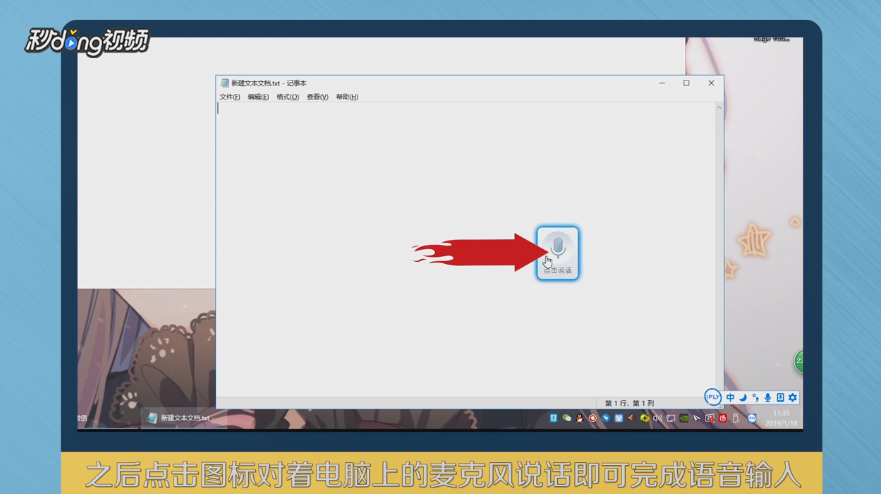Minimize the Notepad window
Viewport: 881px width, 494px height.
pyautogui.click(x=662, y=83)
